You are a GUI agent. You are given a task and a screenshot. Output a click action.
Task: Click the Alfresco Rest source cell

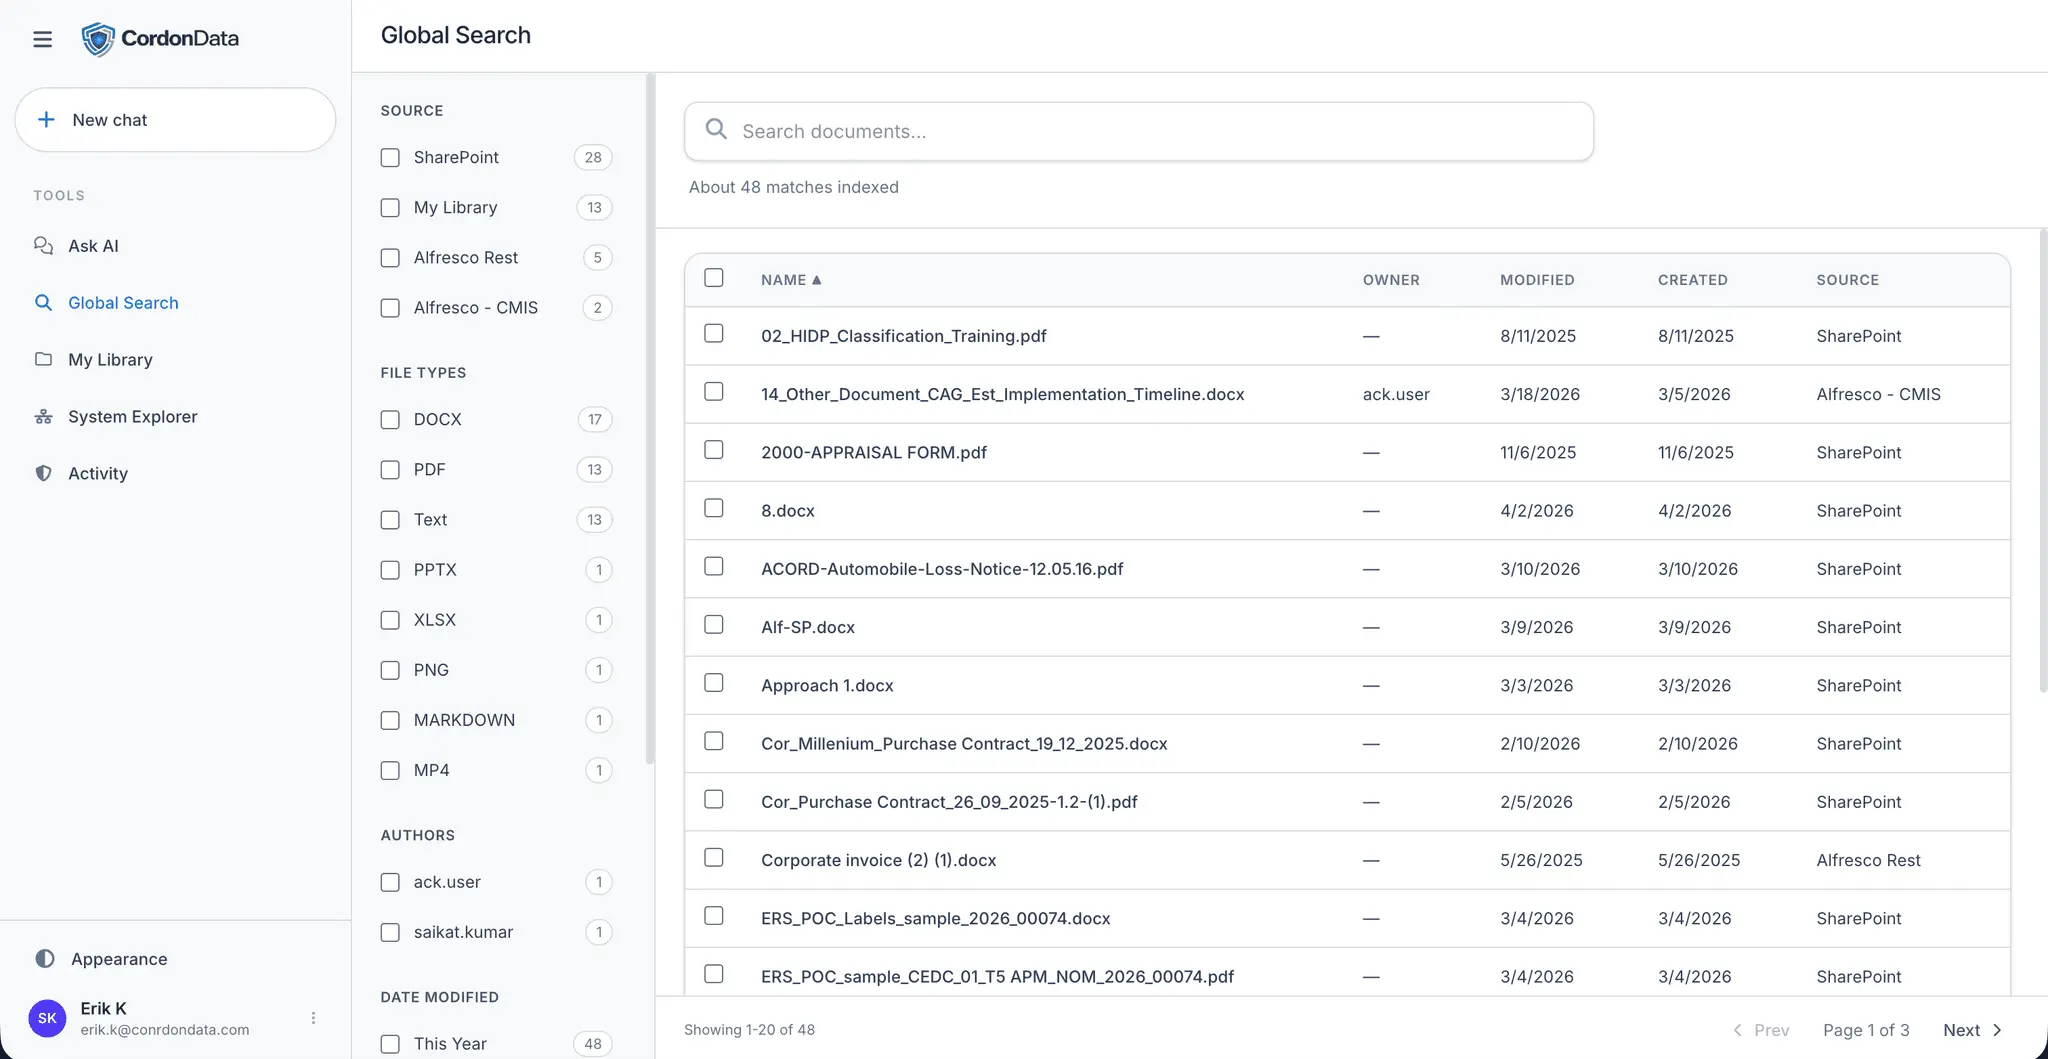point(1868,860)
